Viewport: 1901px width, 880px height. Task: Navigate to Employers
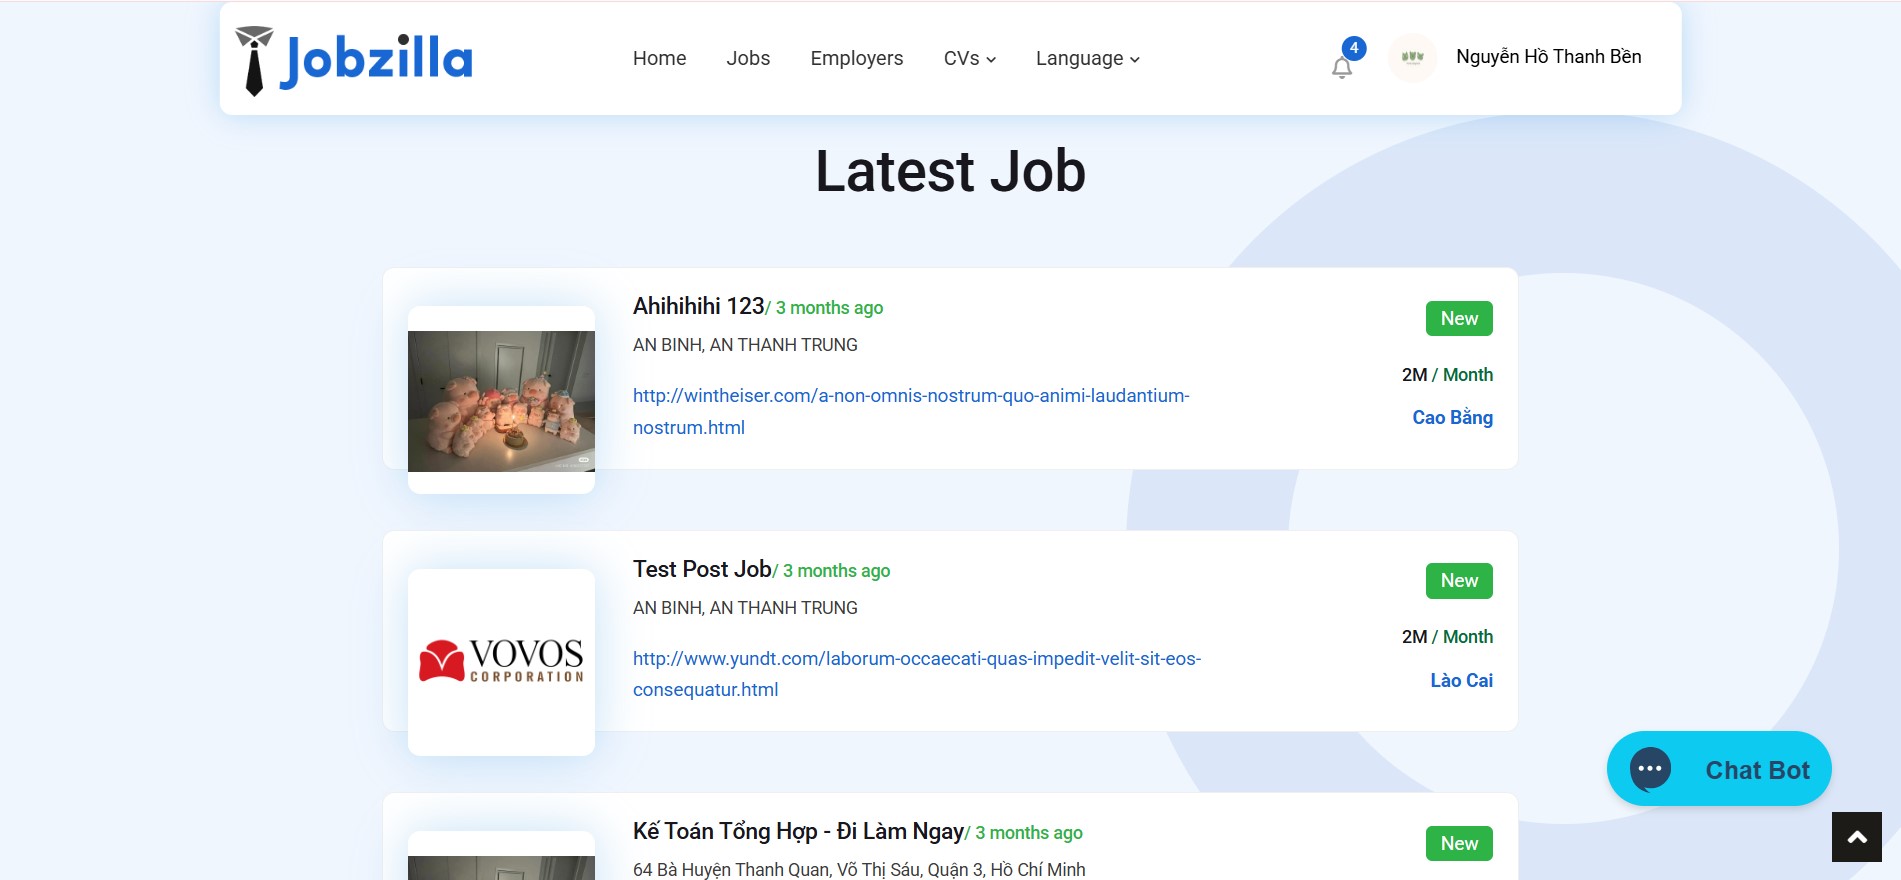[856, 59]
